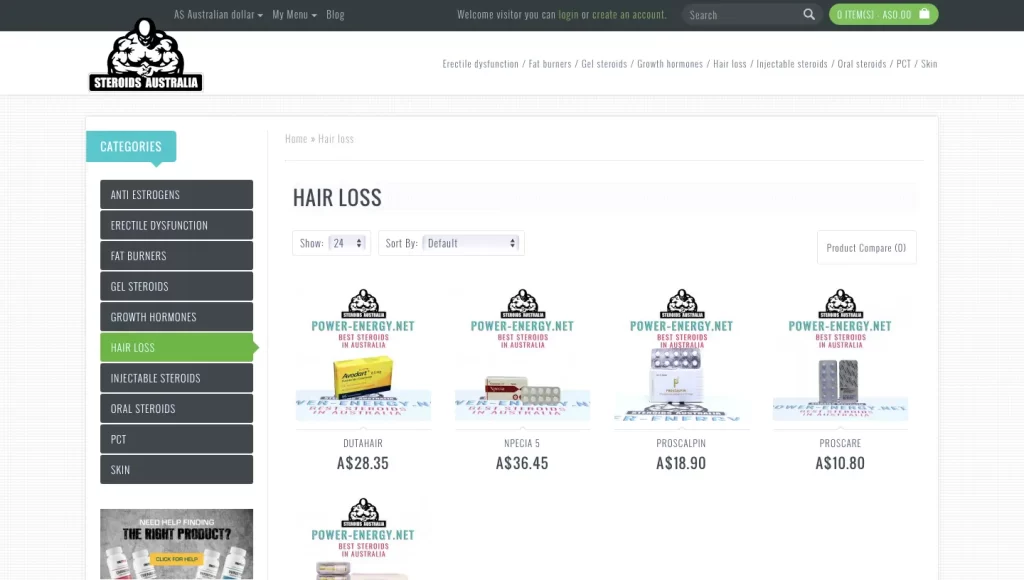Select Anti Estrogens category in sidebar
This screenshot has width=1024, height=580.
176,195
